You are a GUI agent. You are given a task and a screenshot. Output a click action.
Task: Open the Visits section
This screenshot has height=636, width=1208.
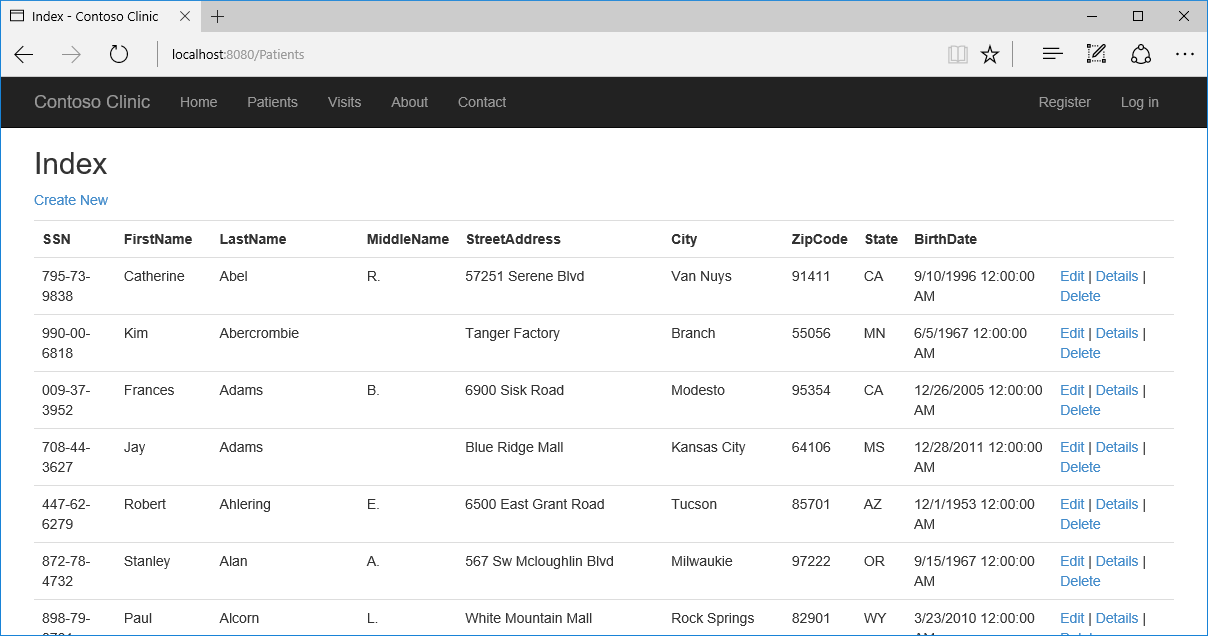coord(344,102)
